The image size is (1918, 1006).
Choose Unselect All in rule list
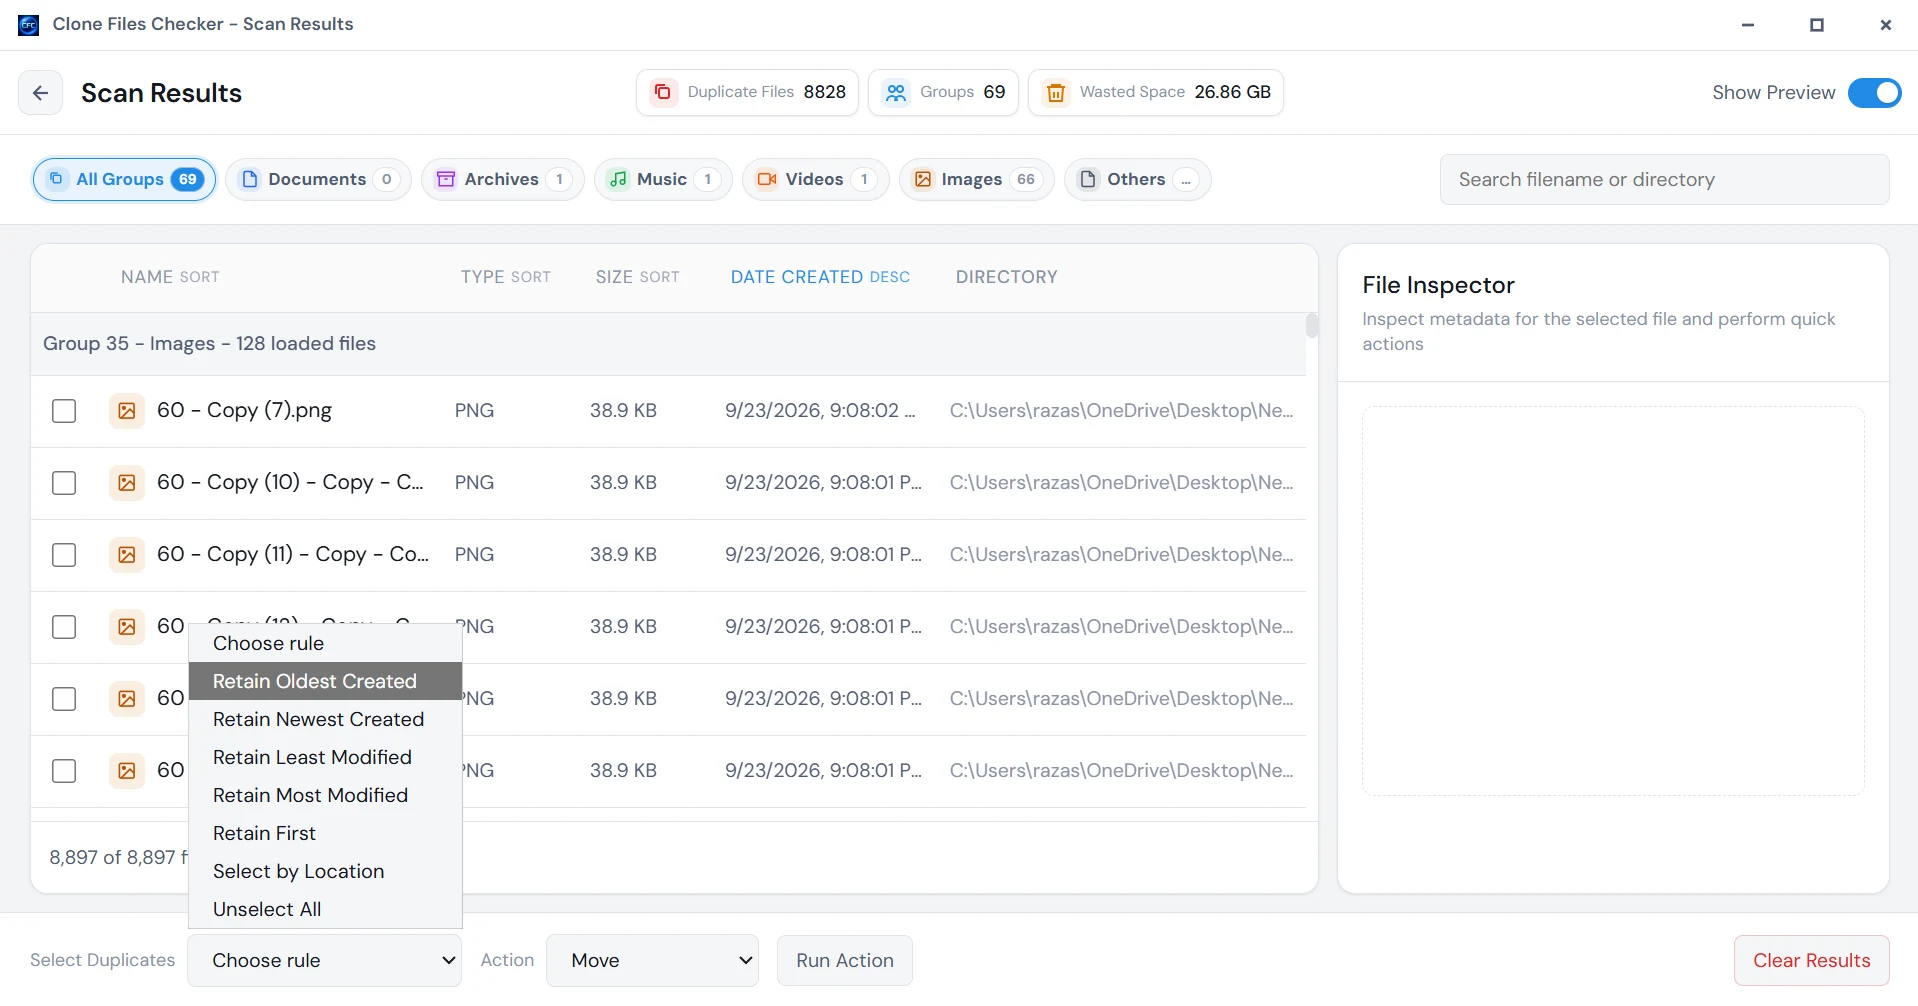(325, 909)
